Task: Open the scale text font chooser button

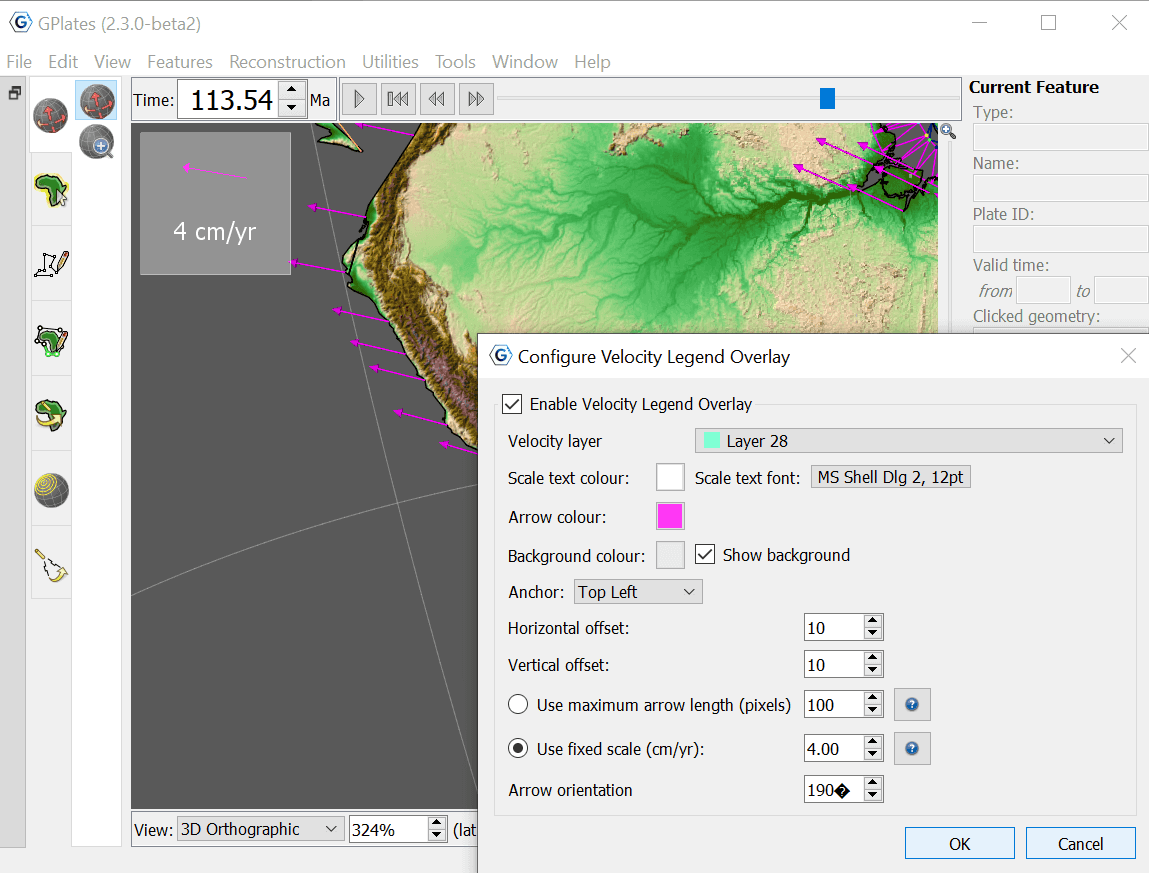Action: (x=890, y=478)
